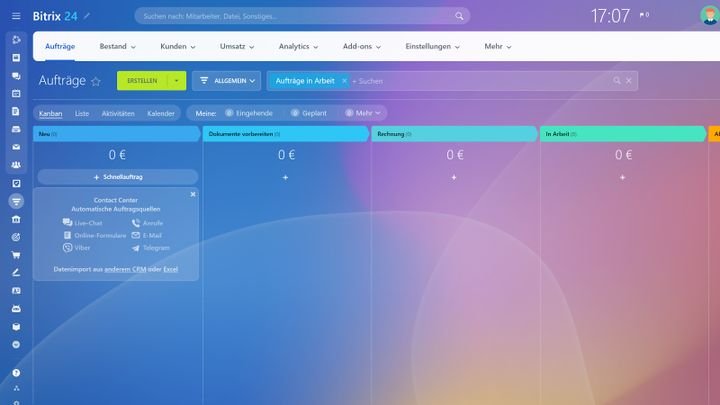This screenshot has height=405, width=720.
Task: Expand the Add-ons menu
Action: [x=362, y=46]
